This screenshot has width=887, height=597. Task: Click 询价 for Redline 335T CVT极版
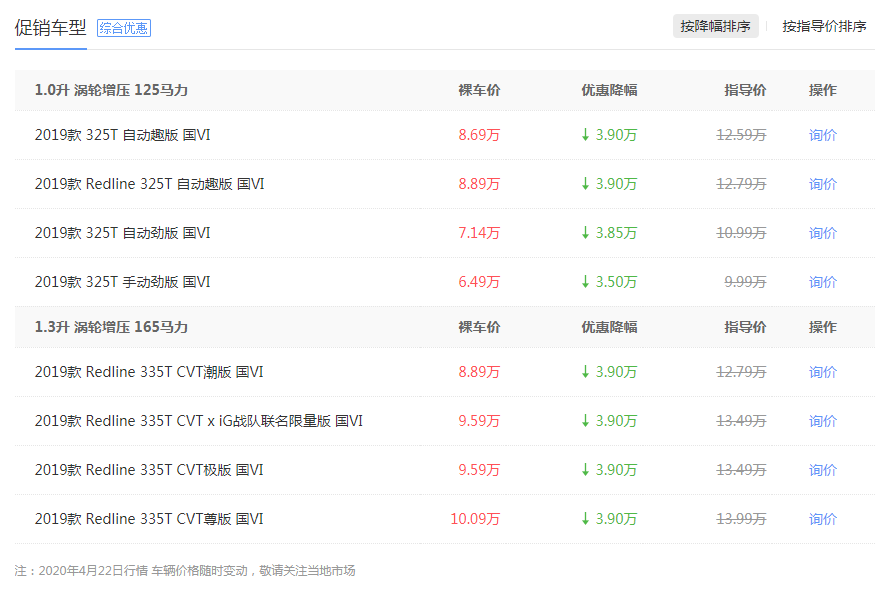823,470
